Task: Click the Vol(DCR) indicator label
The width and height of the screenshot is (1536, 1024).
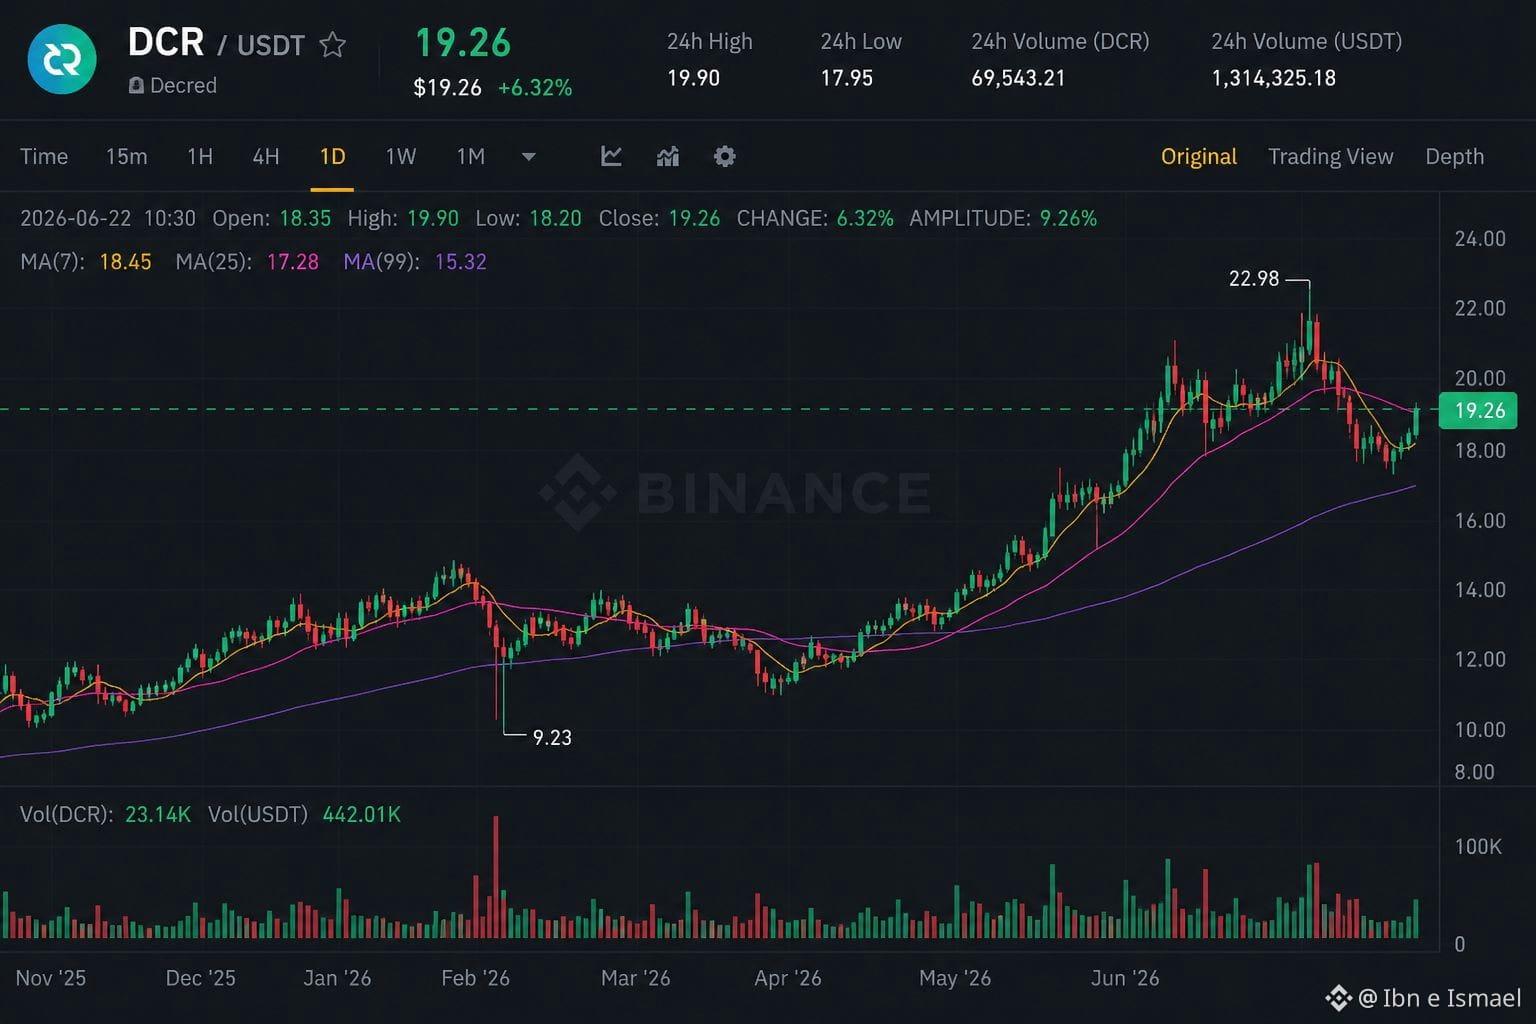Action: click(x=66, y=815)
